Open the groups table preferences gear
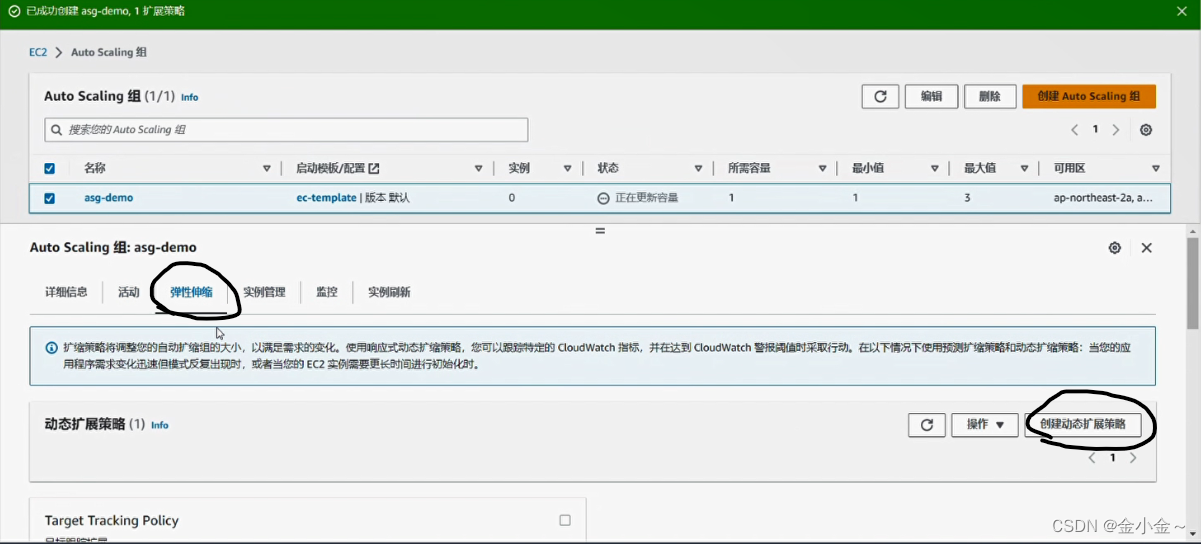Image resolution: width=1201 pixels, height=544 pixels. click(x=1146, y=130)
